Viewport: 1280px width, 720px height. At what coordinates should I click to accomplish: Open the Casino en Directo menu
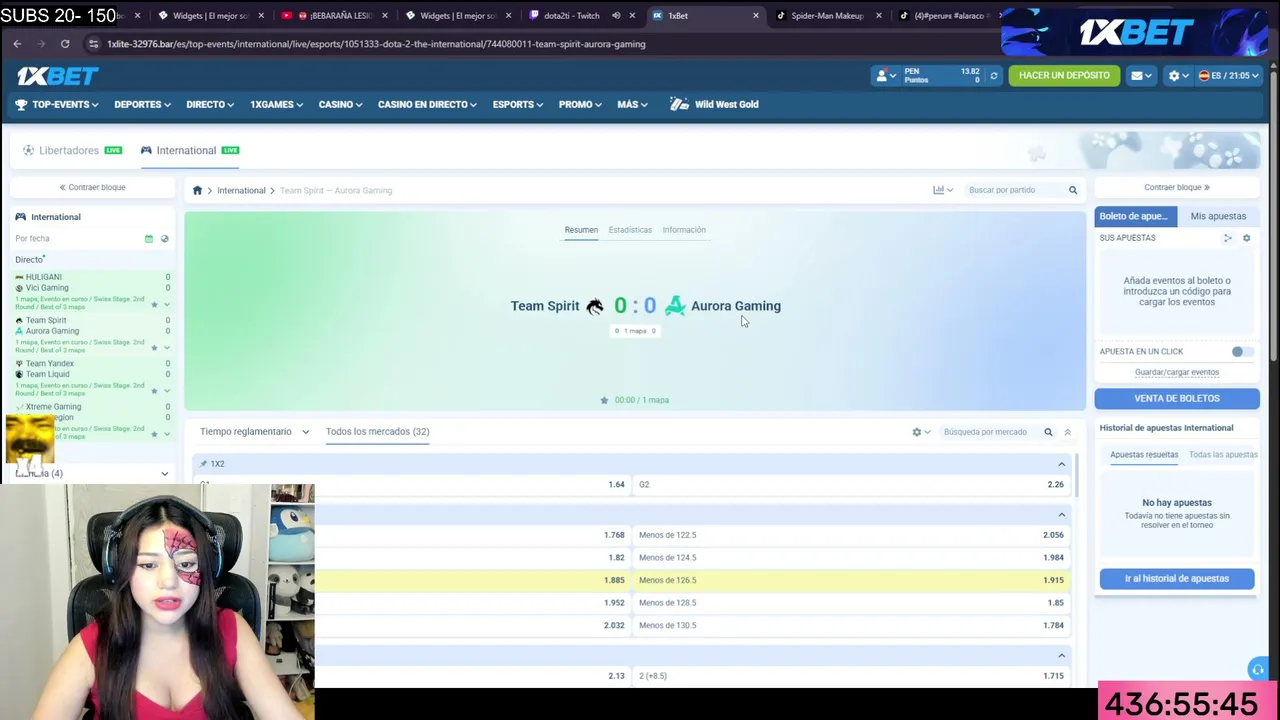click(427, 104)
